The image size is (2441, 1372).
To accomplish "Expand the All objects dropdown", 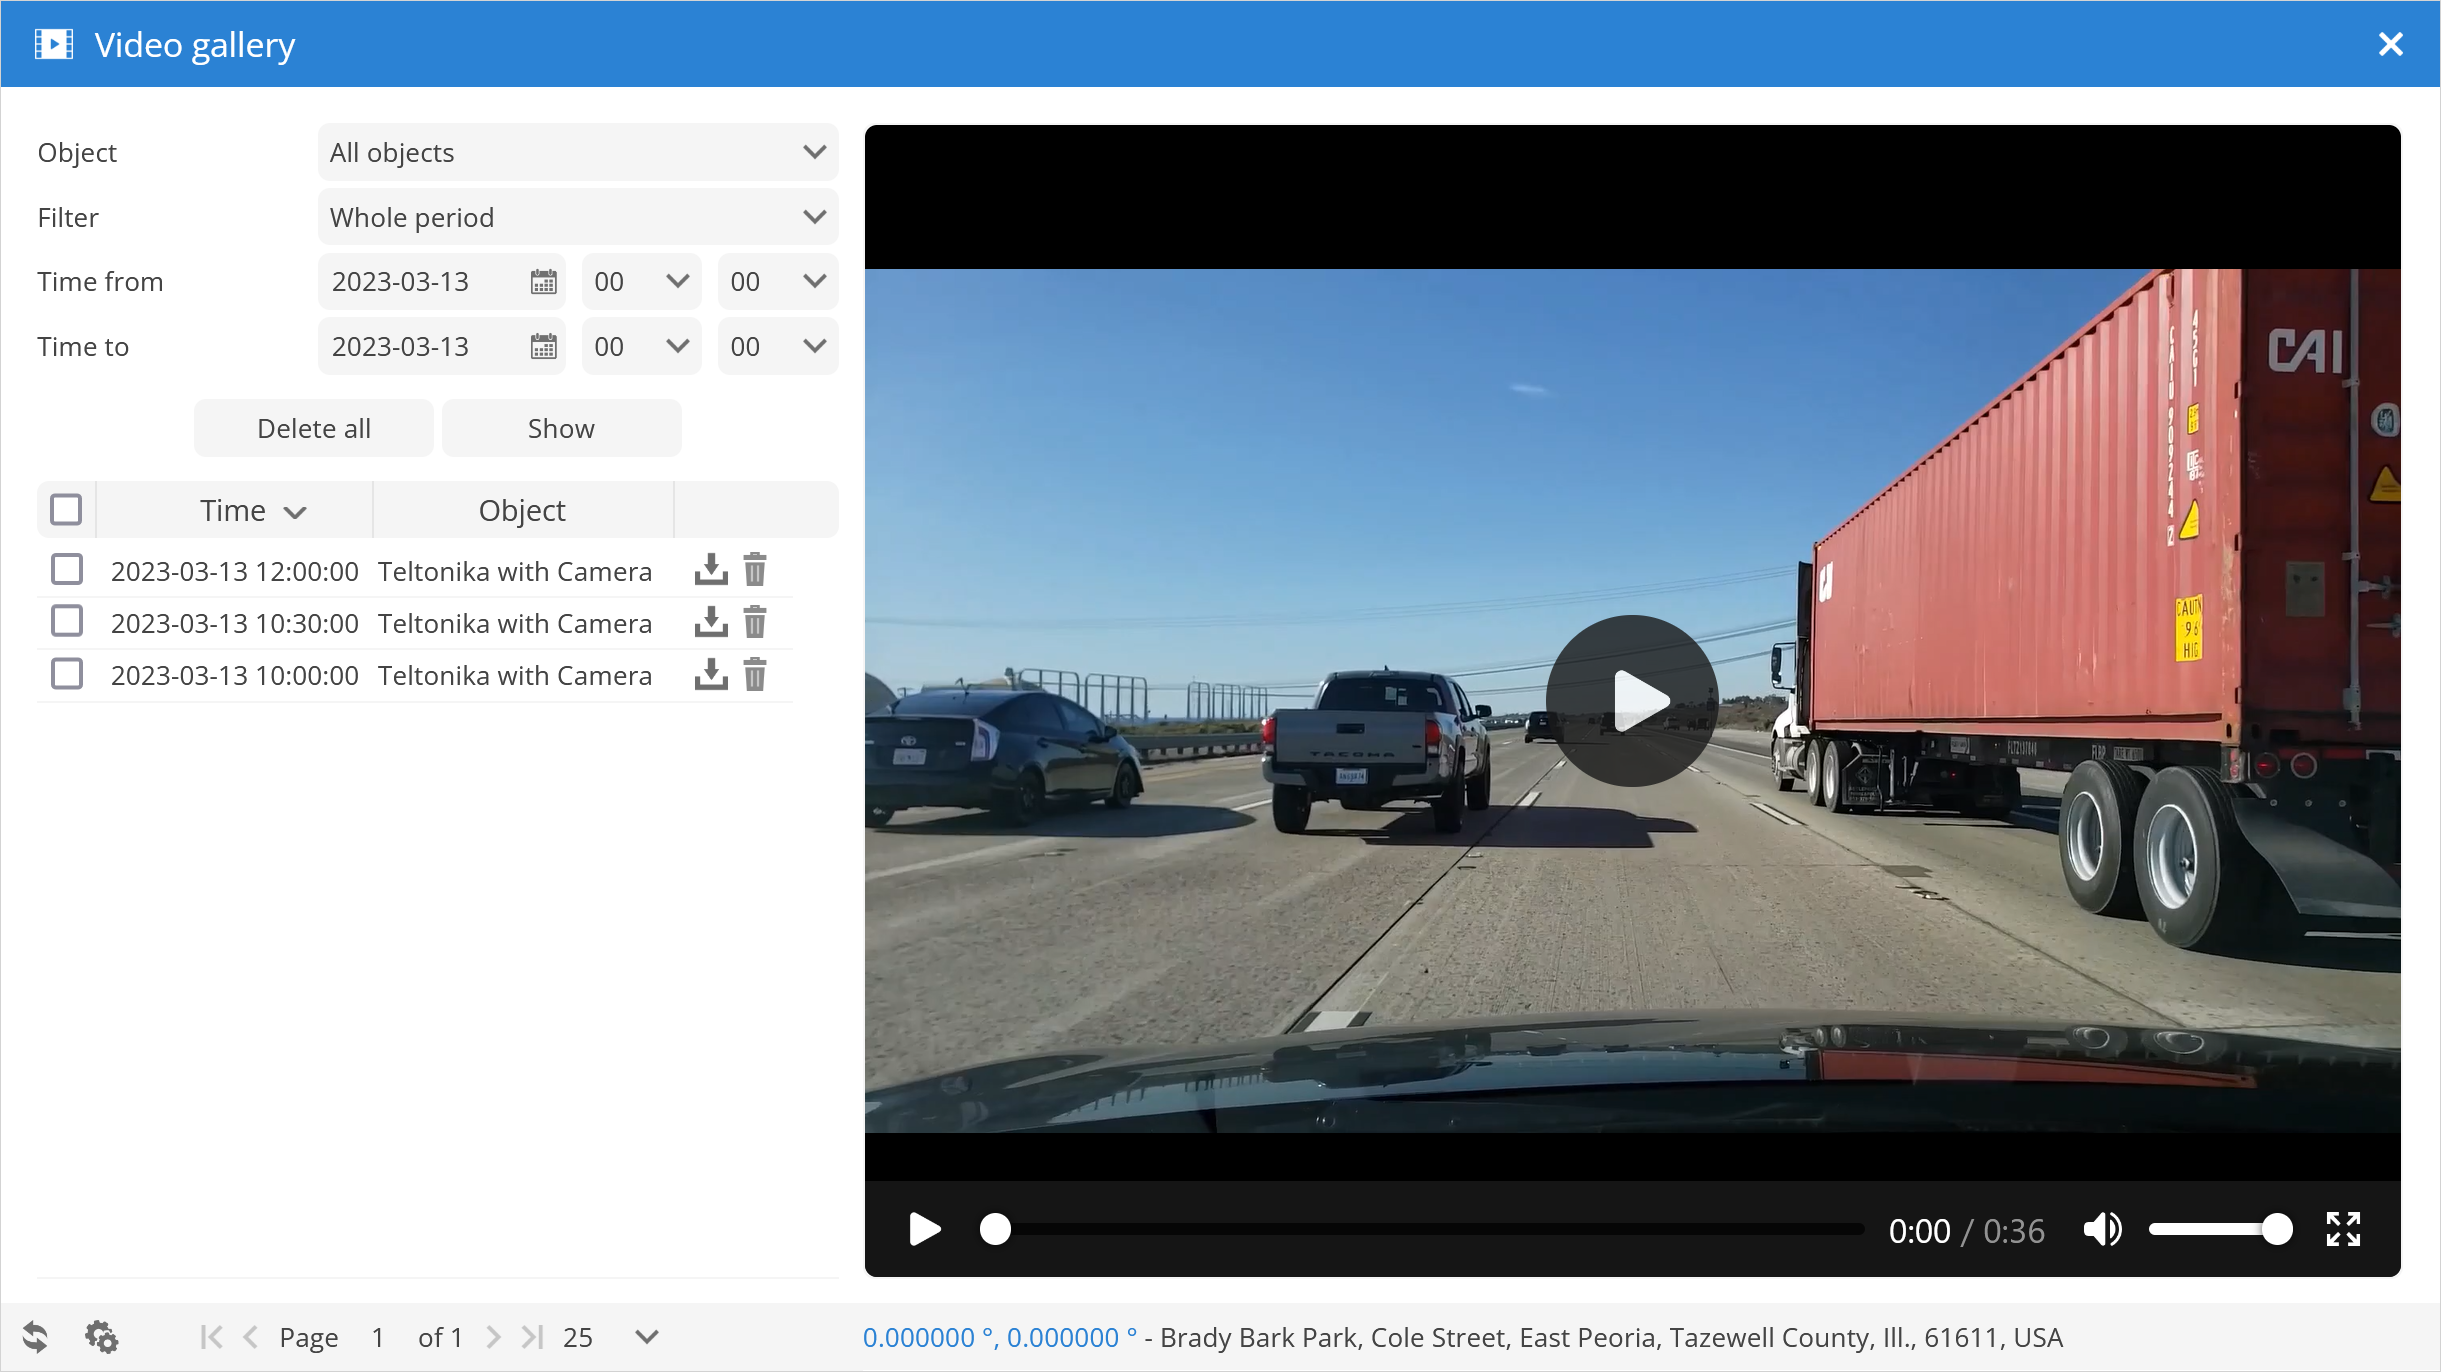I will click(x=577, y=153).
